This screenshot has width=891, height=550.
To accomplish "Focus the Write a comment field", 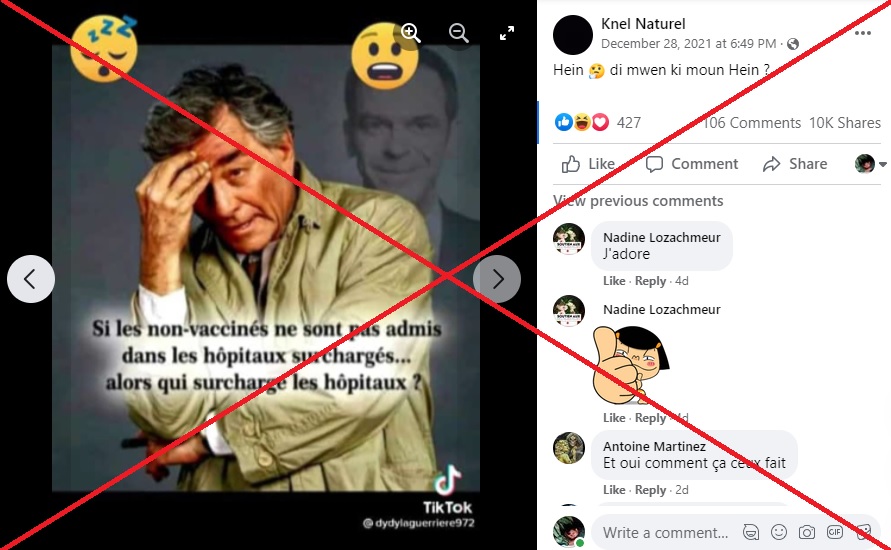I will (665, 532).
